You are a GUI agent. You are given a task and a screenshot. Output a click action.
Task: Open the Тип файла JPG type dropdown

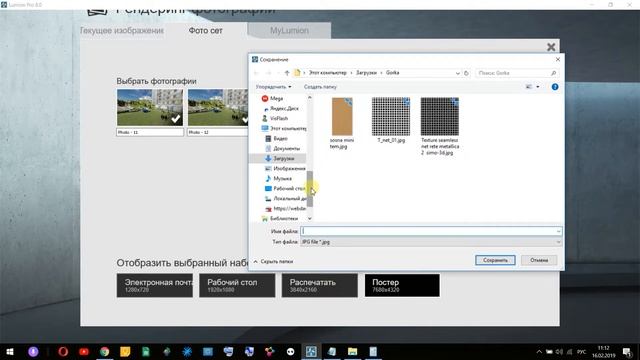click(558, 242)
